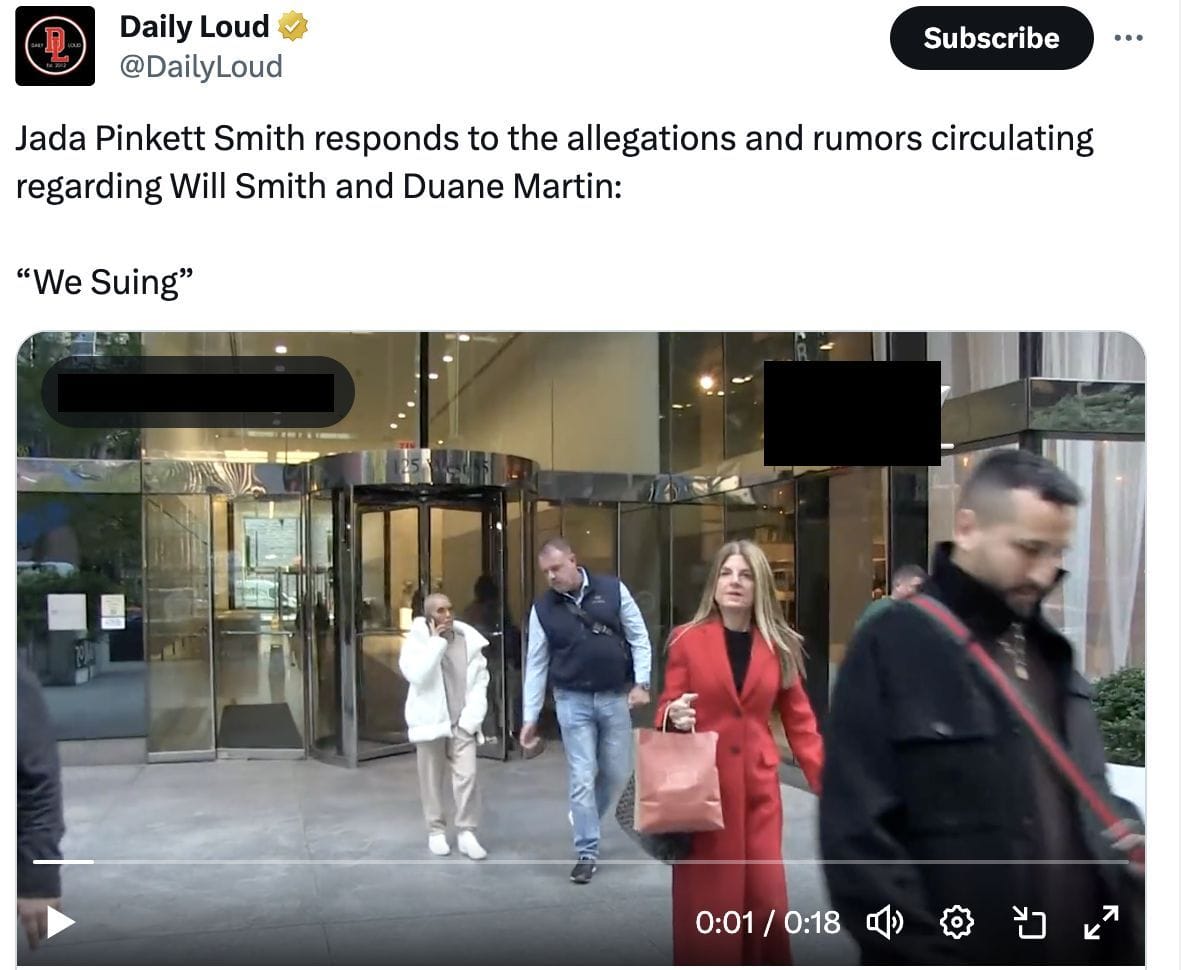Click the black redacted pill in video

(x=198, y=392)
